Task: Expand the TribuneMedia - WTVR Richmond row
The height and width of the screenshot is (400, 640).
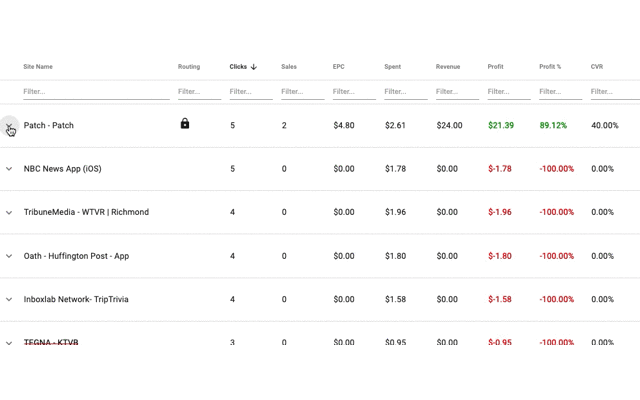Action: pos(9,212)
